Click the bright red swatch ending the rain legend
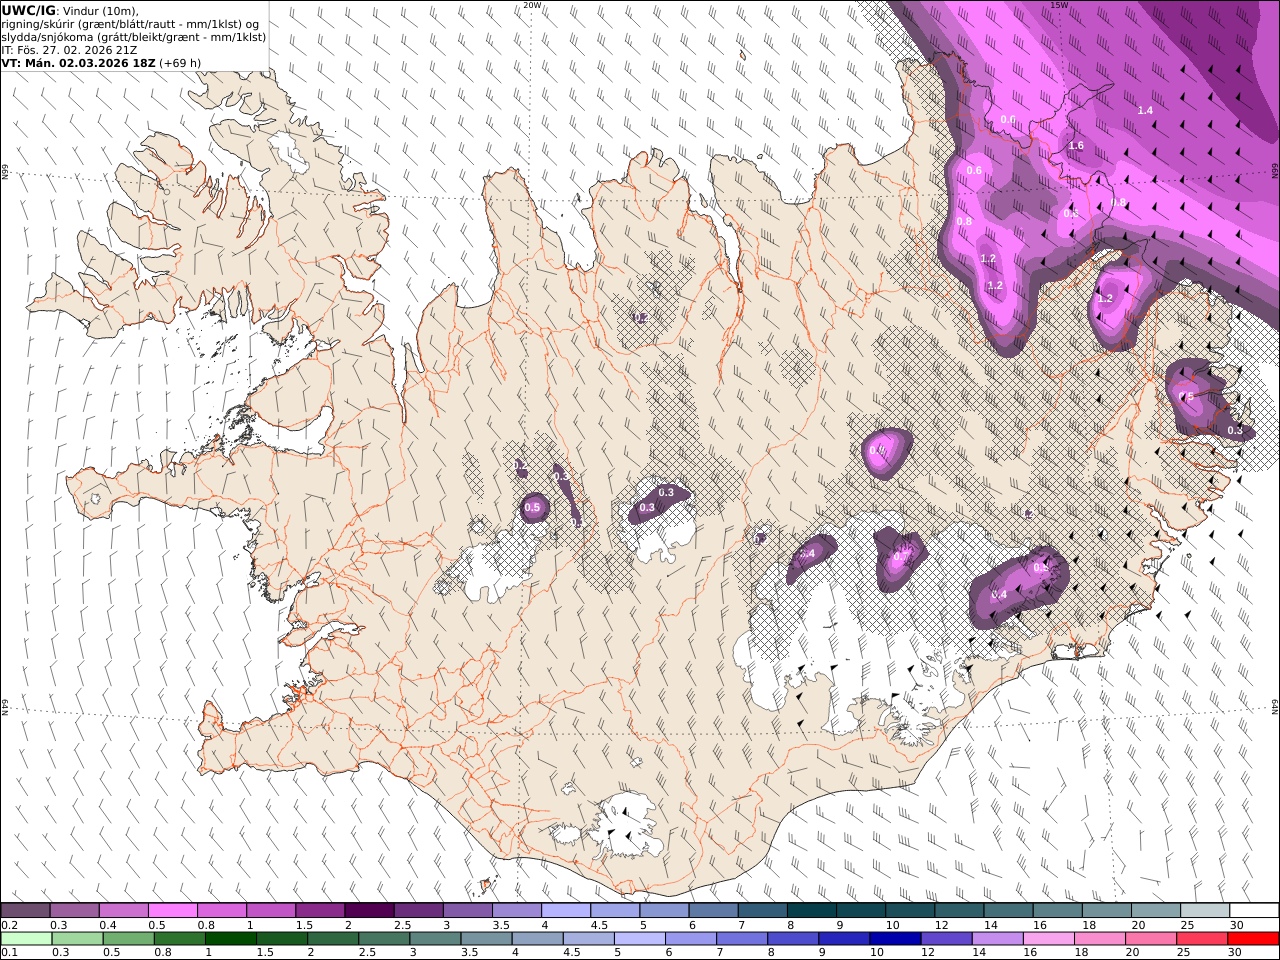This screenshot has width=1280, height=960. pos(1254,939)
